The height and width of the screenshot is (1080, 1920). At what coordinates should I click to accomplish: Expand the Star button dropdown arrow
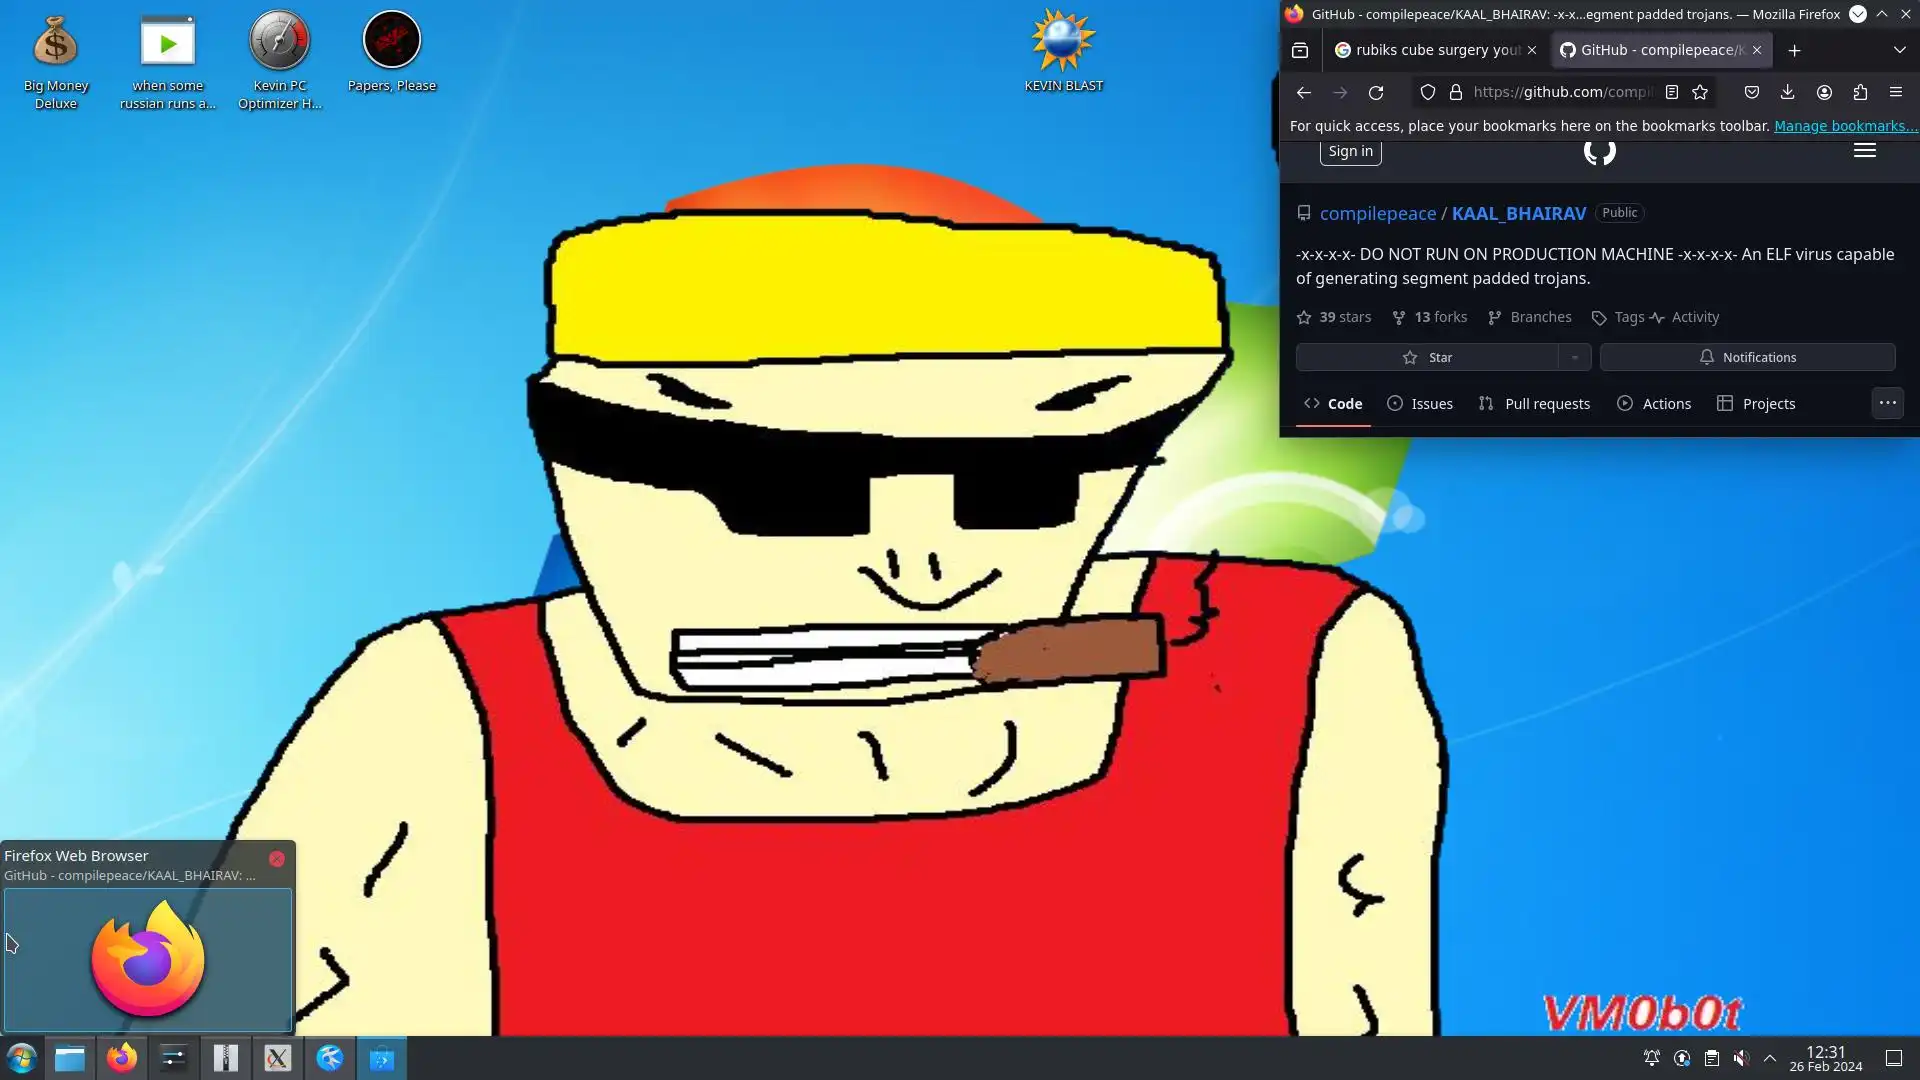(1574, 358)
